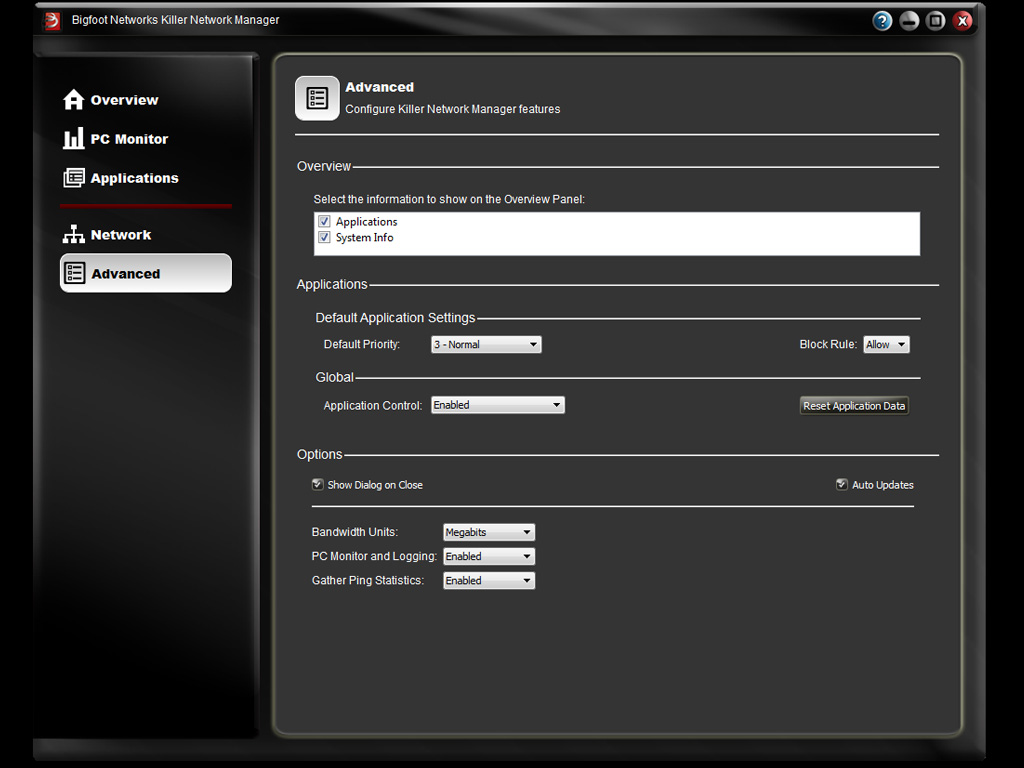Click 'Select the information to show' instruction text

pyautogui.click(x=449, y=199)
